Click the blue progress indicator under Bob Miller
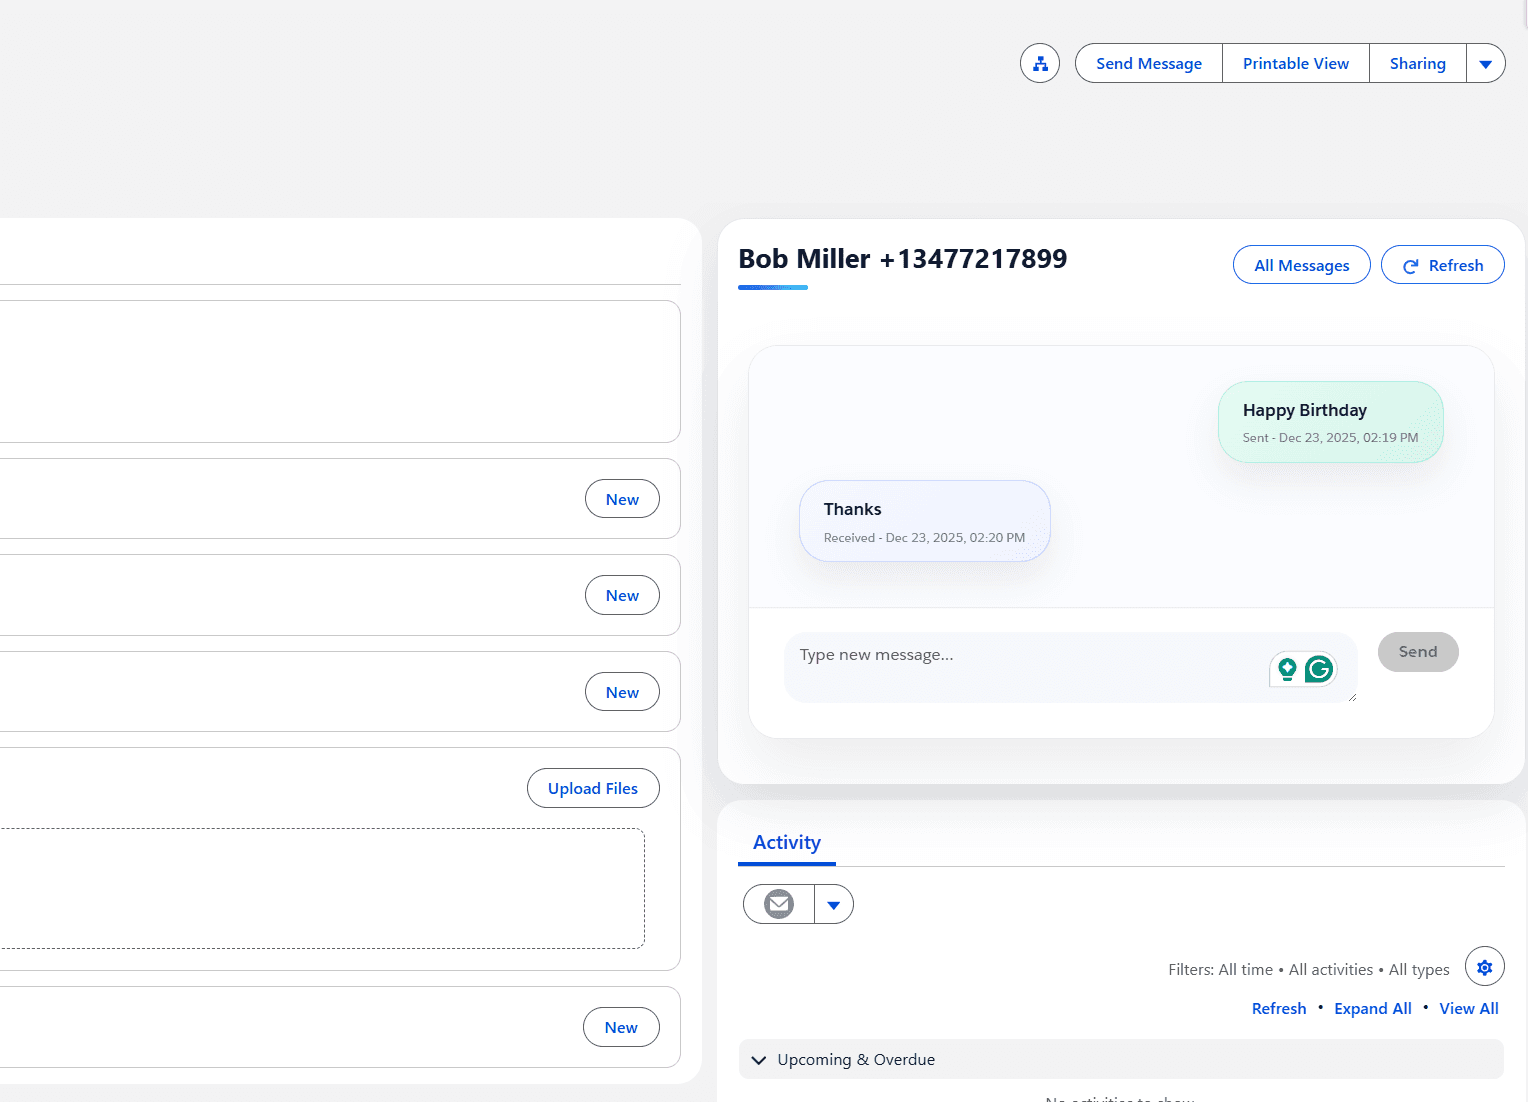 [772, 288]
